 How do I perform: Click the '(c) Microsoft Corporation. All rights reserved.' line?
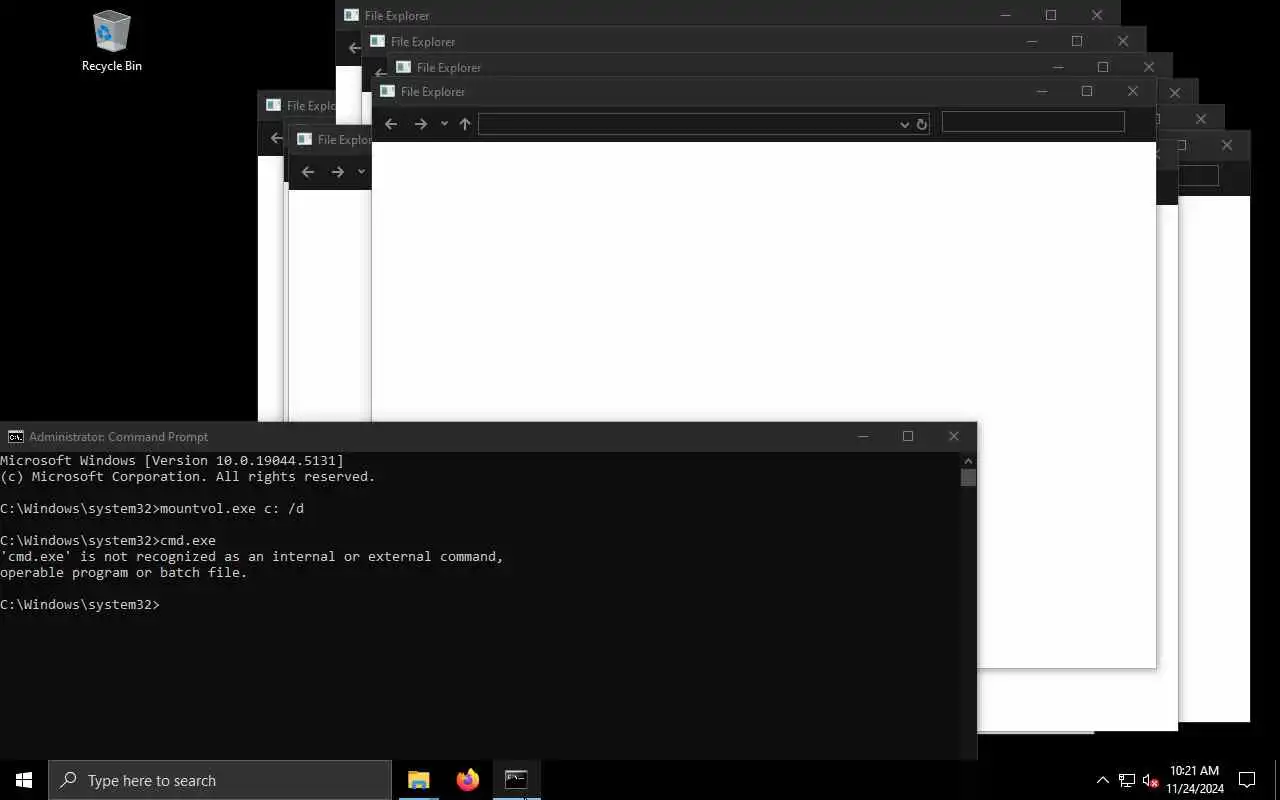coord(188,476)
